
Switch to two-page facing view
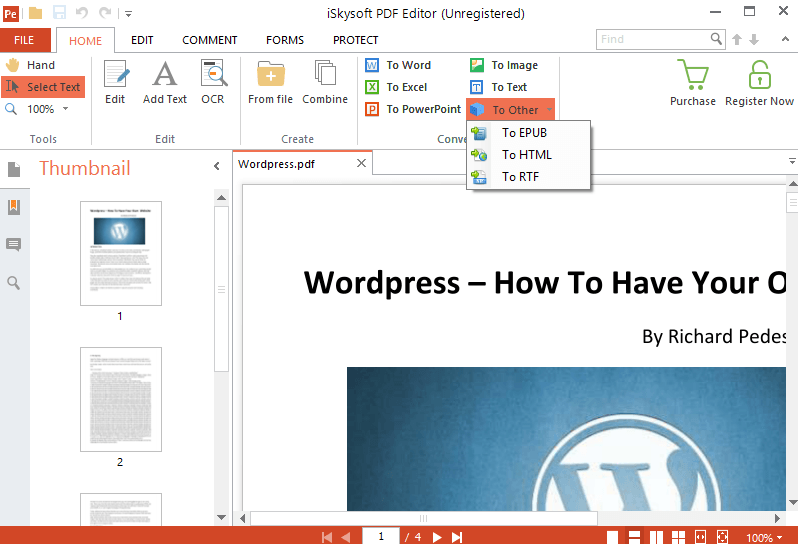tap(657, 537)
